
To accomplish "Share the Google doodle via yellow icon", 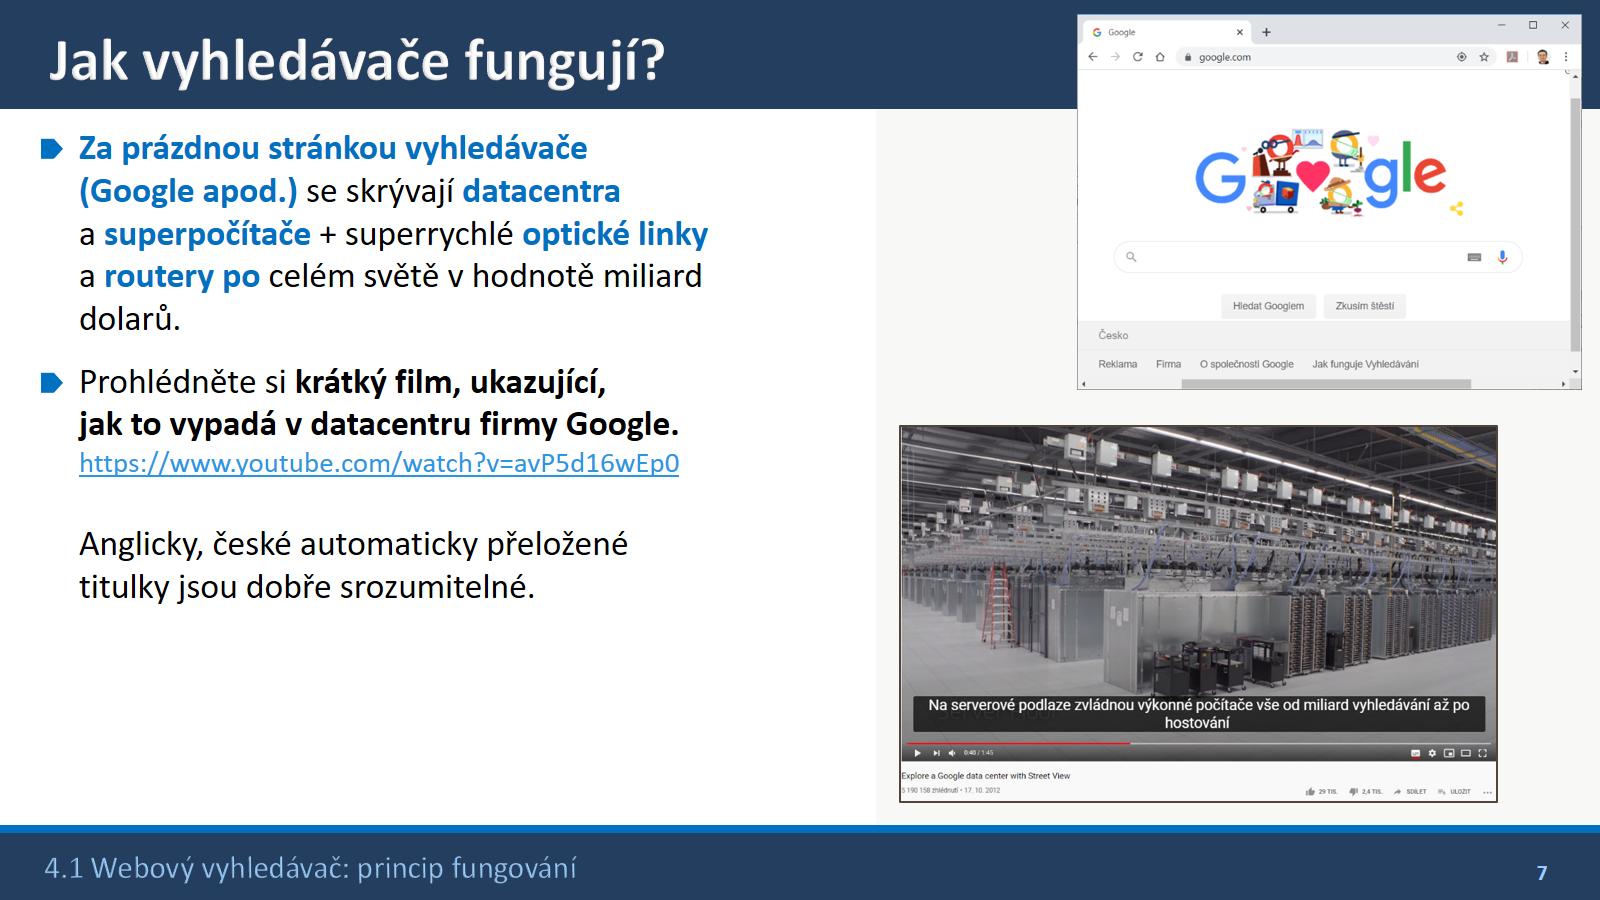I will pyautogui.click(x=1457, y=208).
